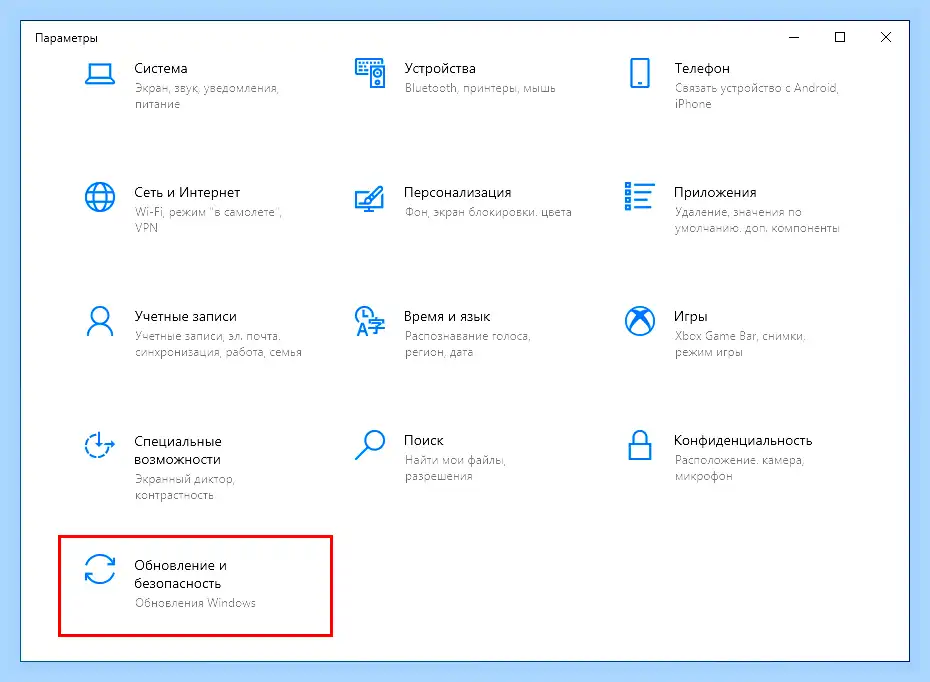Click description 'синхронизация, работа, семья'

coord(218,352)
